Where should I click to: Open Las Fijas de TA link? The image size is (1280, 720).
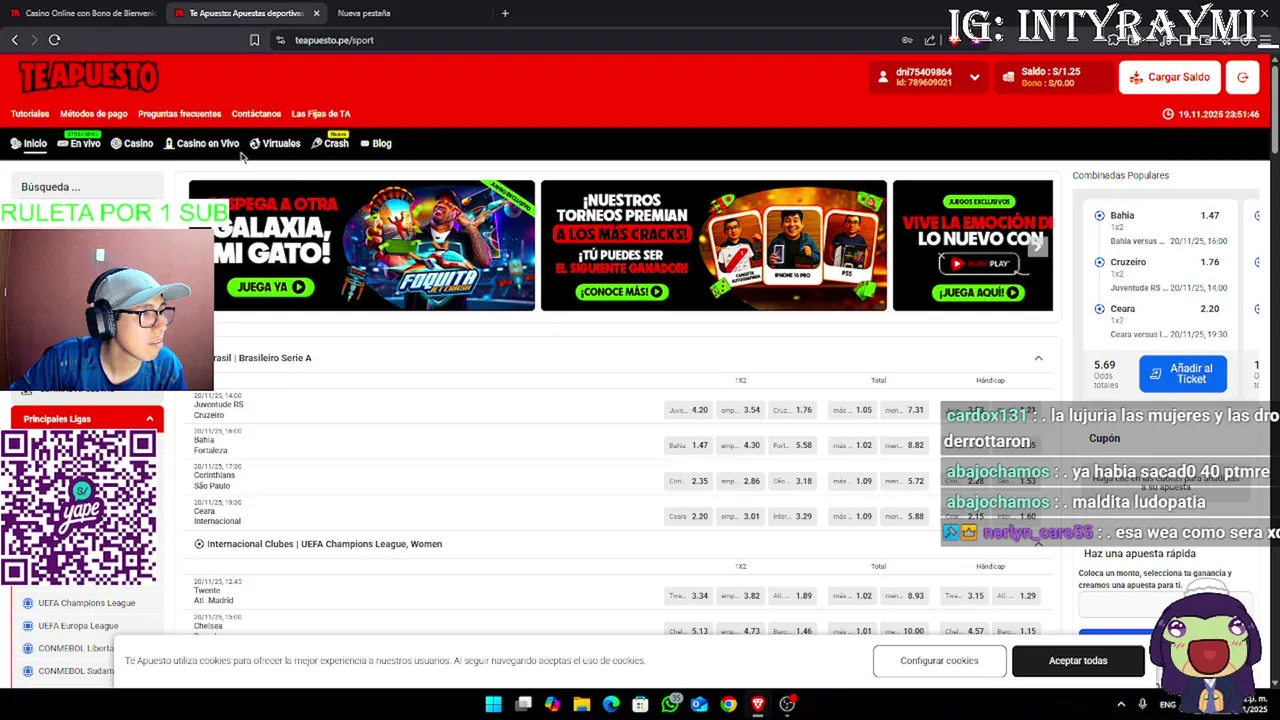tap(321, 114)
